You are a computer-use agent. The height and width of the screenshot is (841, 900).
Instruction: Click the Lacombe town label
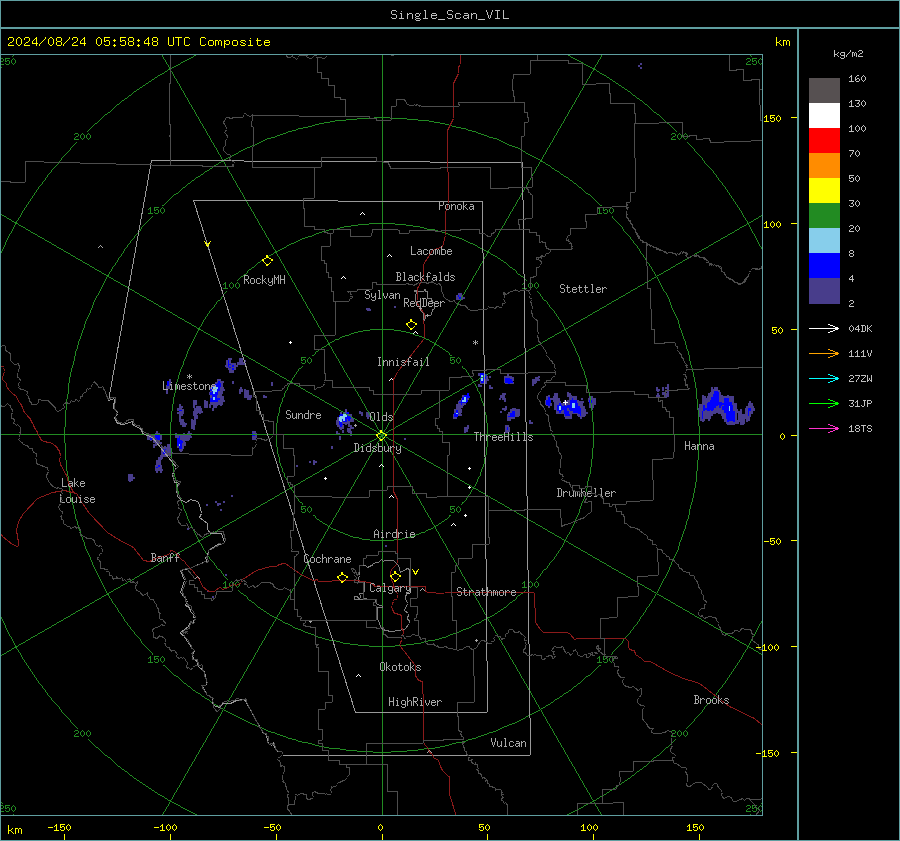tap(431, 251)
